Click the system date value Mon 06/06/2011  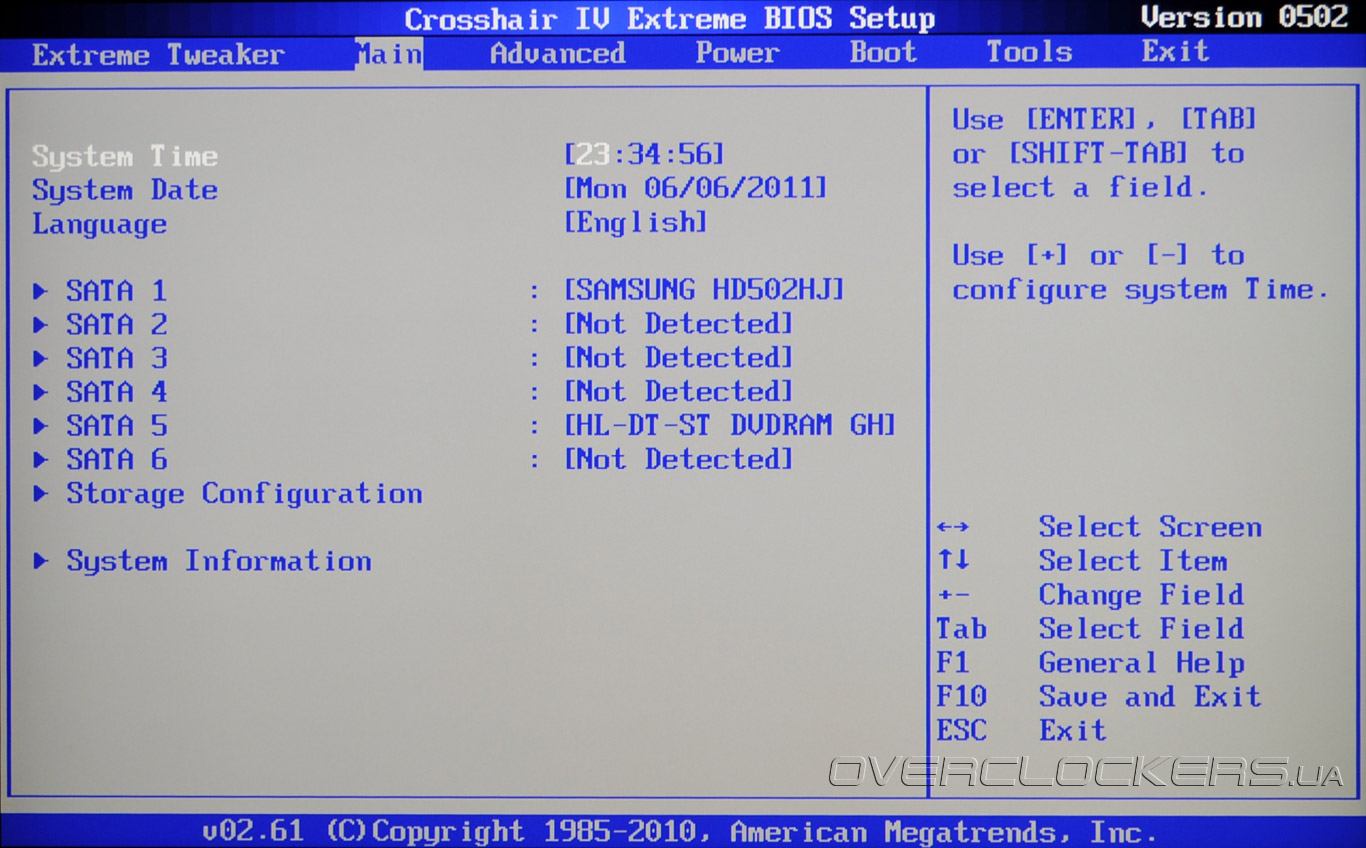(696, 188)
